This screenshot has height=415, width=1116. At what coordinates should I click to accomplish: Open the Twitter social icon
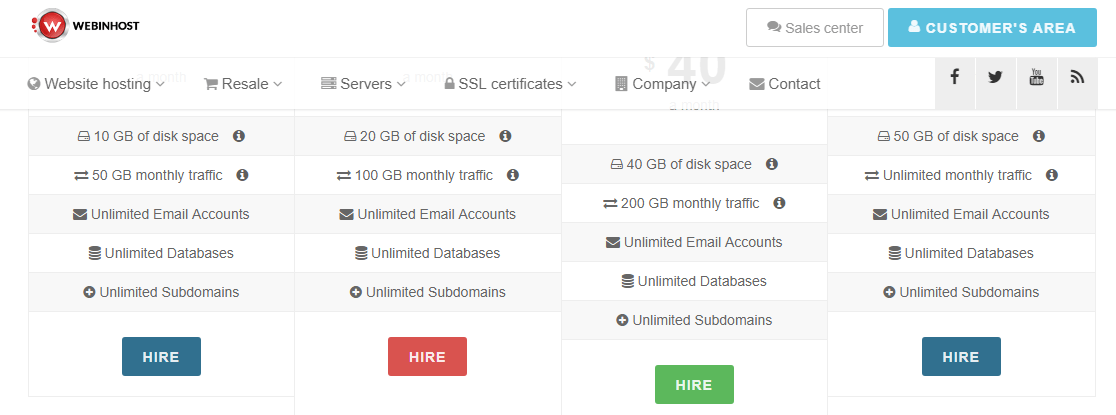995,78
